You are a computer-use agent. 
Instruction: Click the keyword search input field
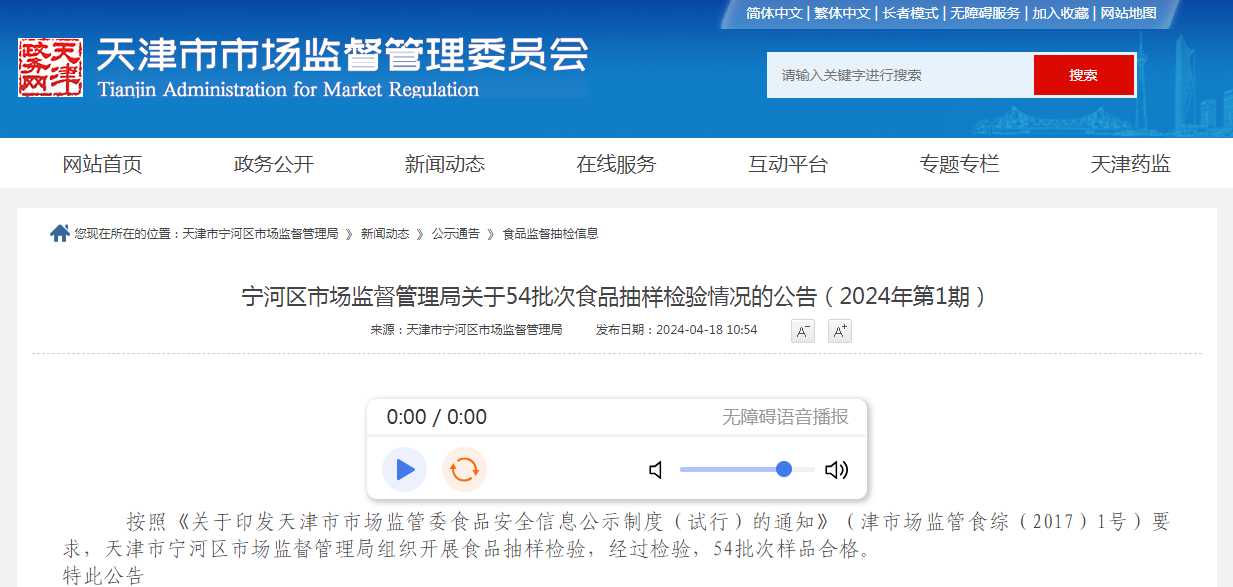coord(900,75)
